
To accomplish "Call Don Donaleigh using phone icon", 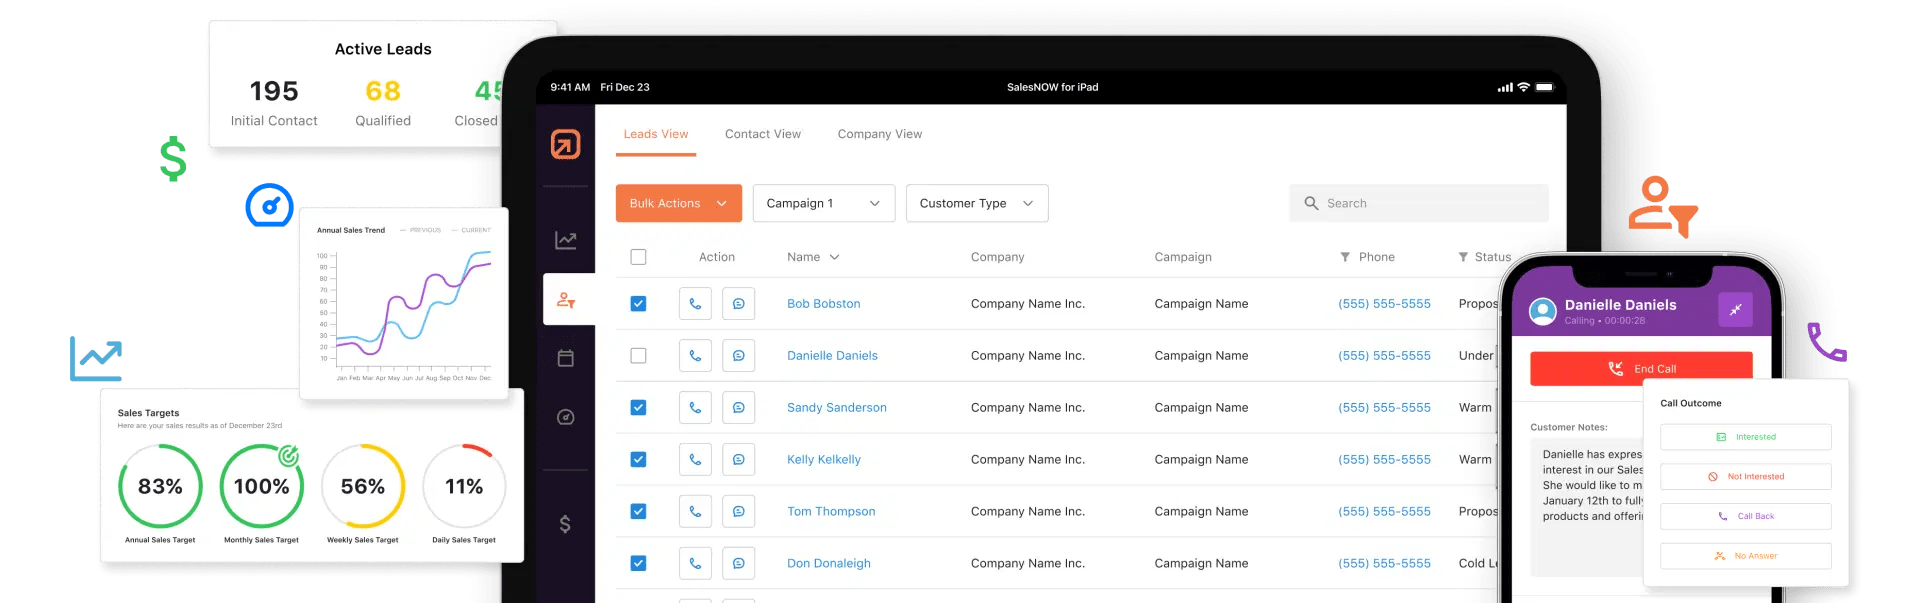I will (695, 563).
